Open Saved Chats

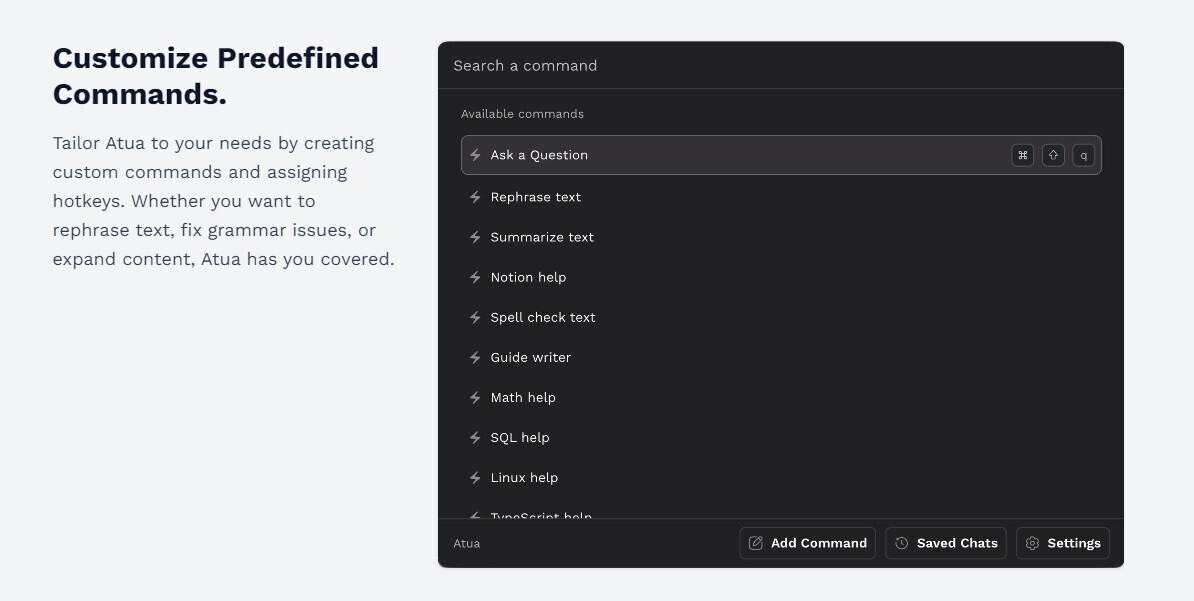click(x=946, y=543)
